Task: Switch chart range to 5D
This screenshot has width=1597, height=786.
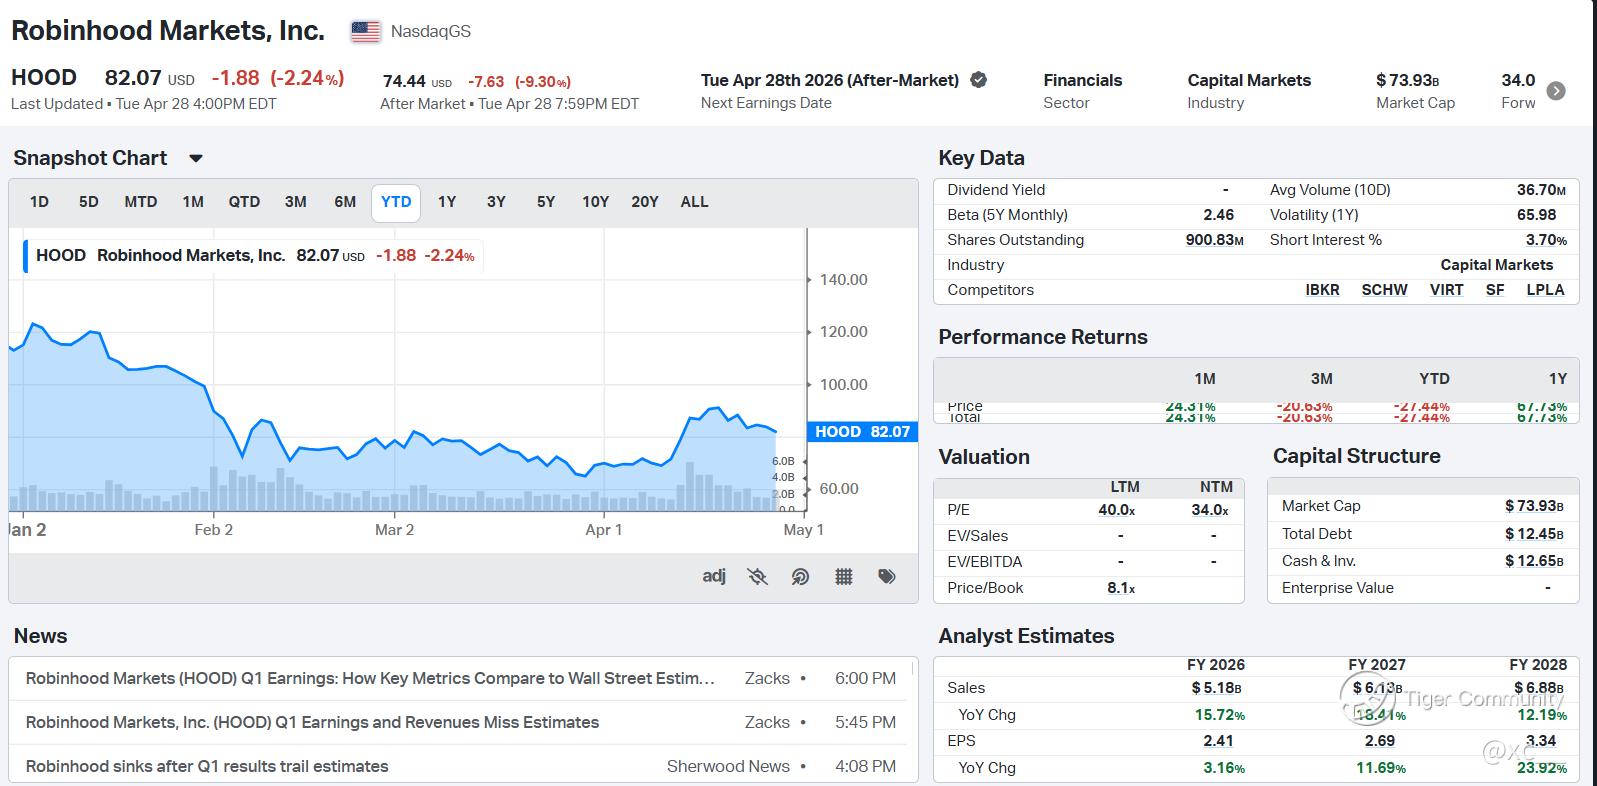Action: coord(89,202)
